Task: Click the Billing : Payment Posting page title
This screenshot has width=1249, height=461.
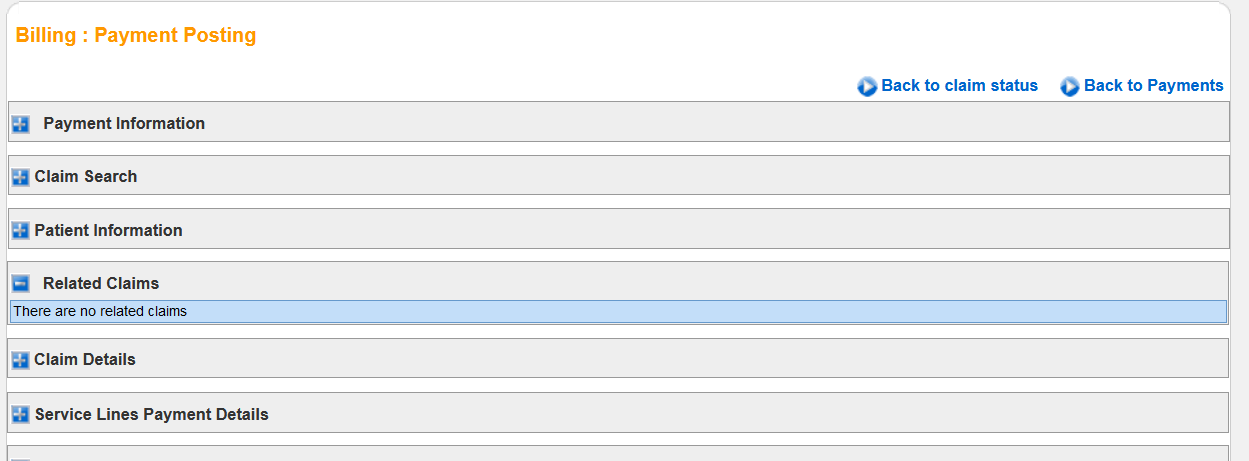Action: tap(136, 36)
